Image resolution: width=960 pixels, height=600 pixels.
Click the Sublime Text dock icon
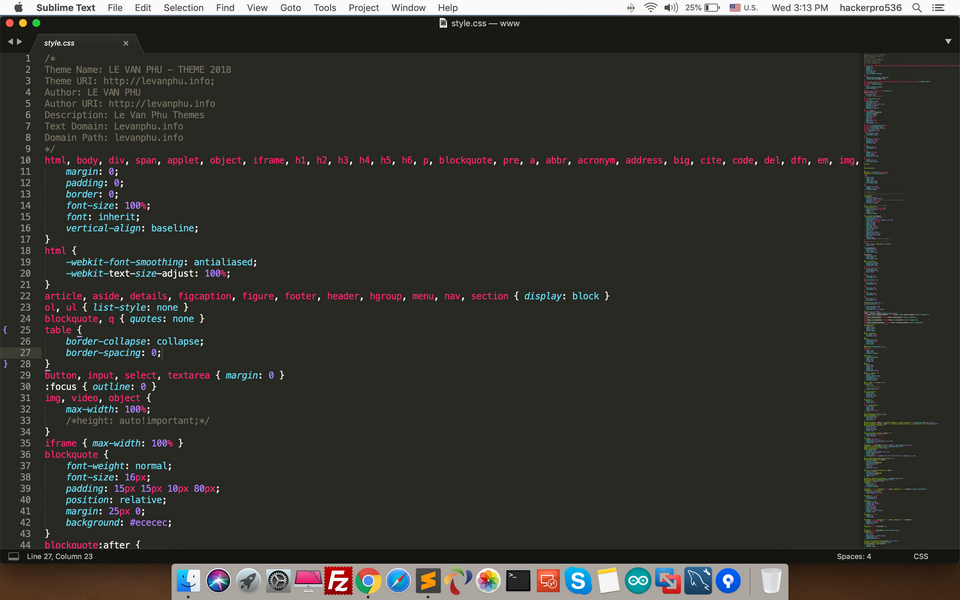coord(428,580)
